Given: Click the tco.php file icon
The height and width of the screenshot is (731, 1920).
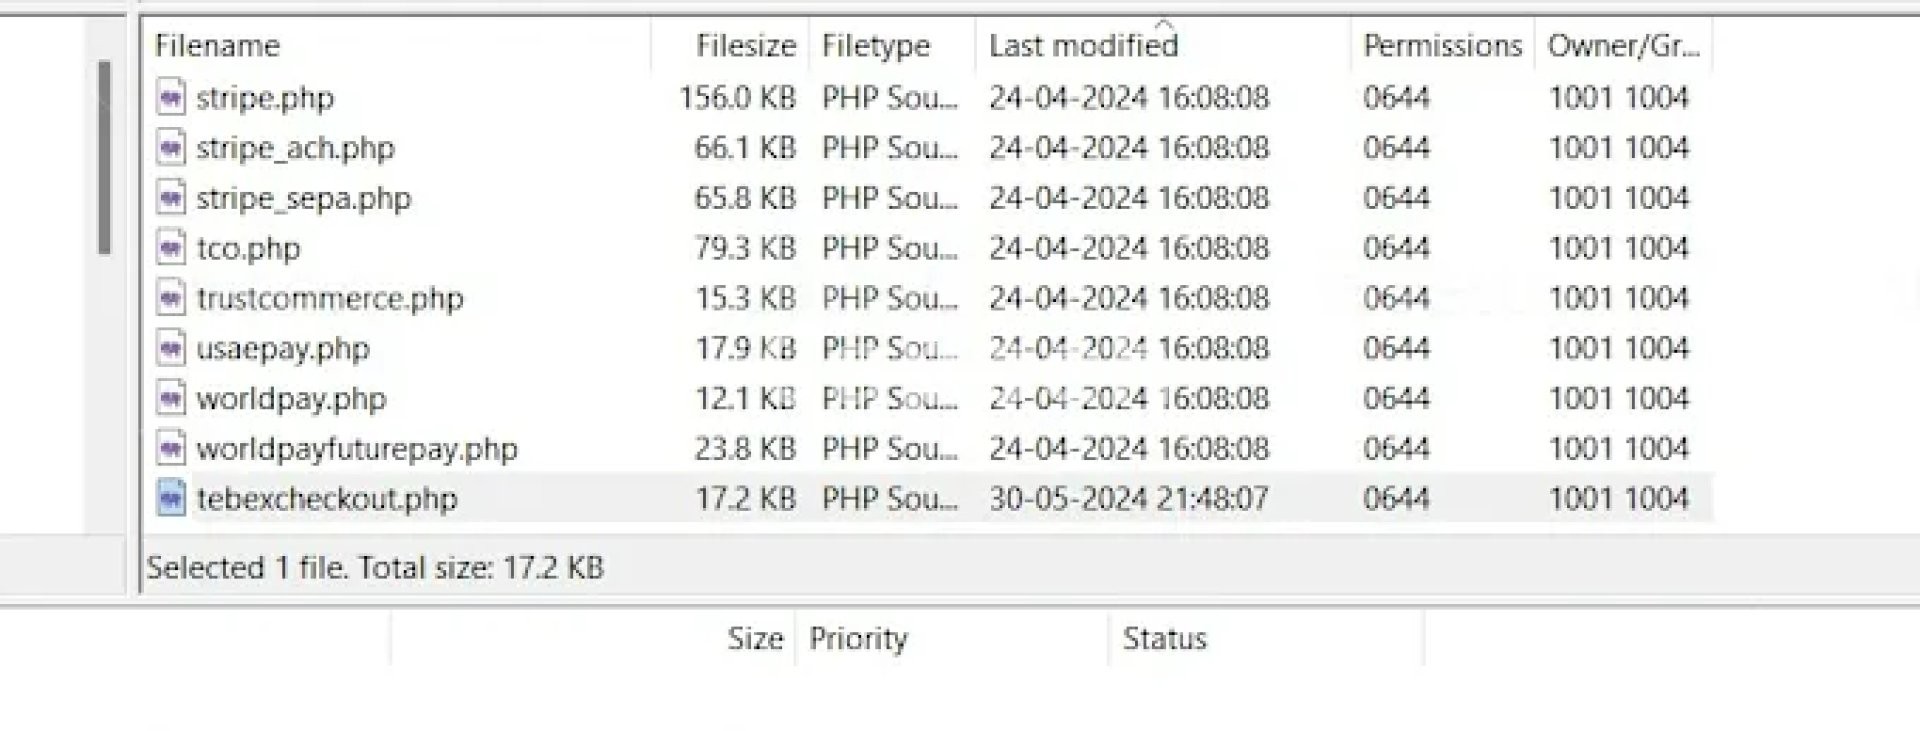Looking at the screenshot, I should tap(171, 247).
